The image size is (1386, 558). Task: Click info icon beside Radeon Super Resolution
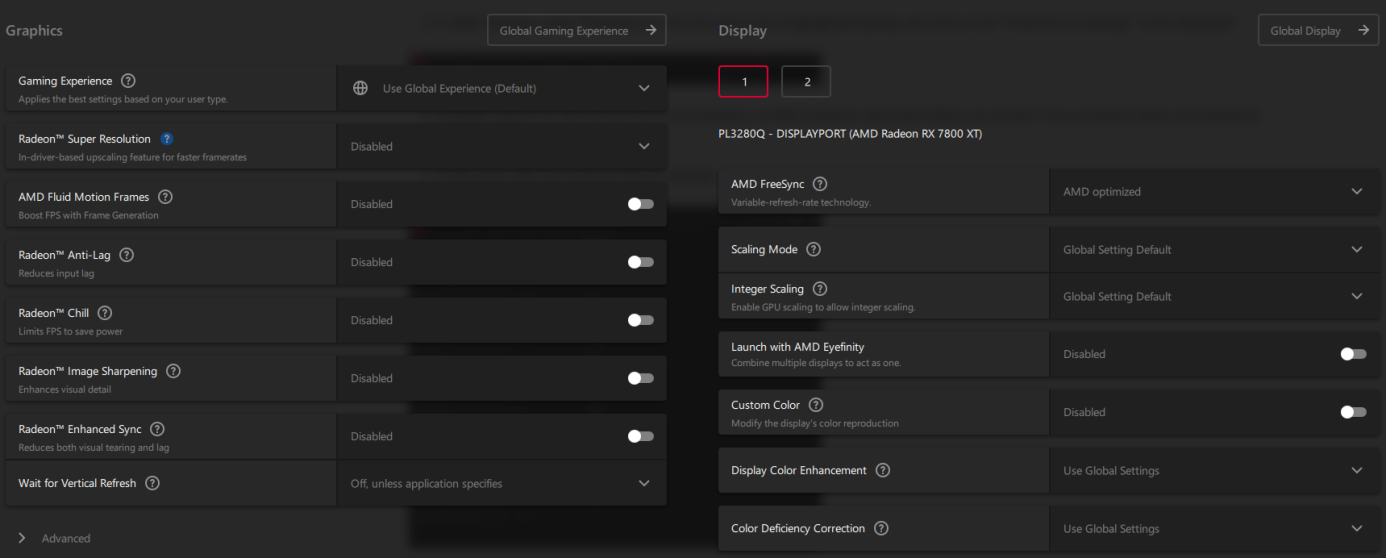pos(167,139)
